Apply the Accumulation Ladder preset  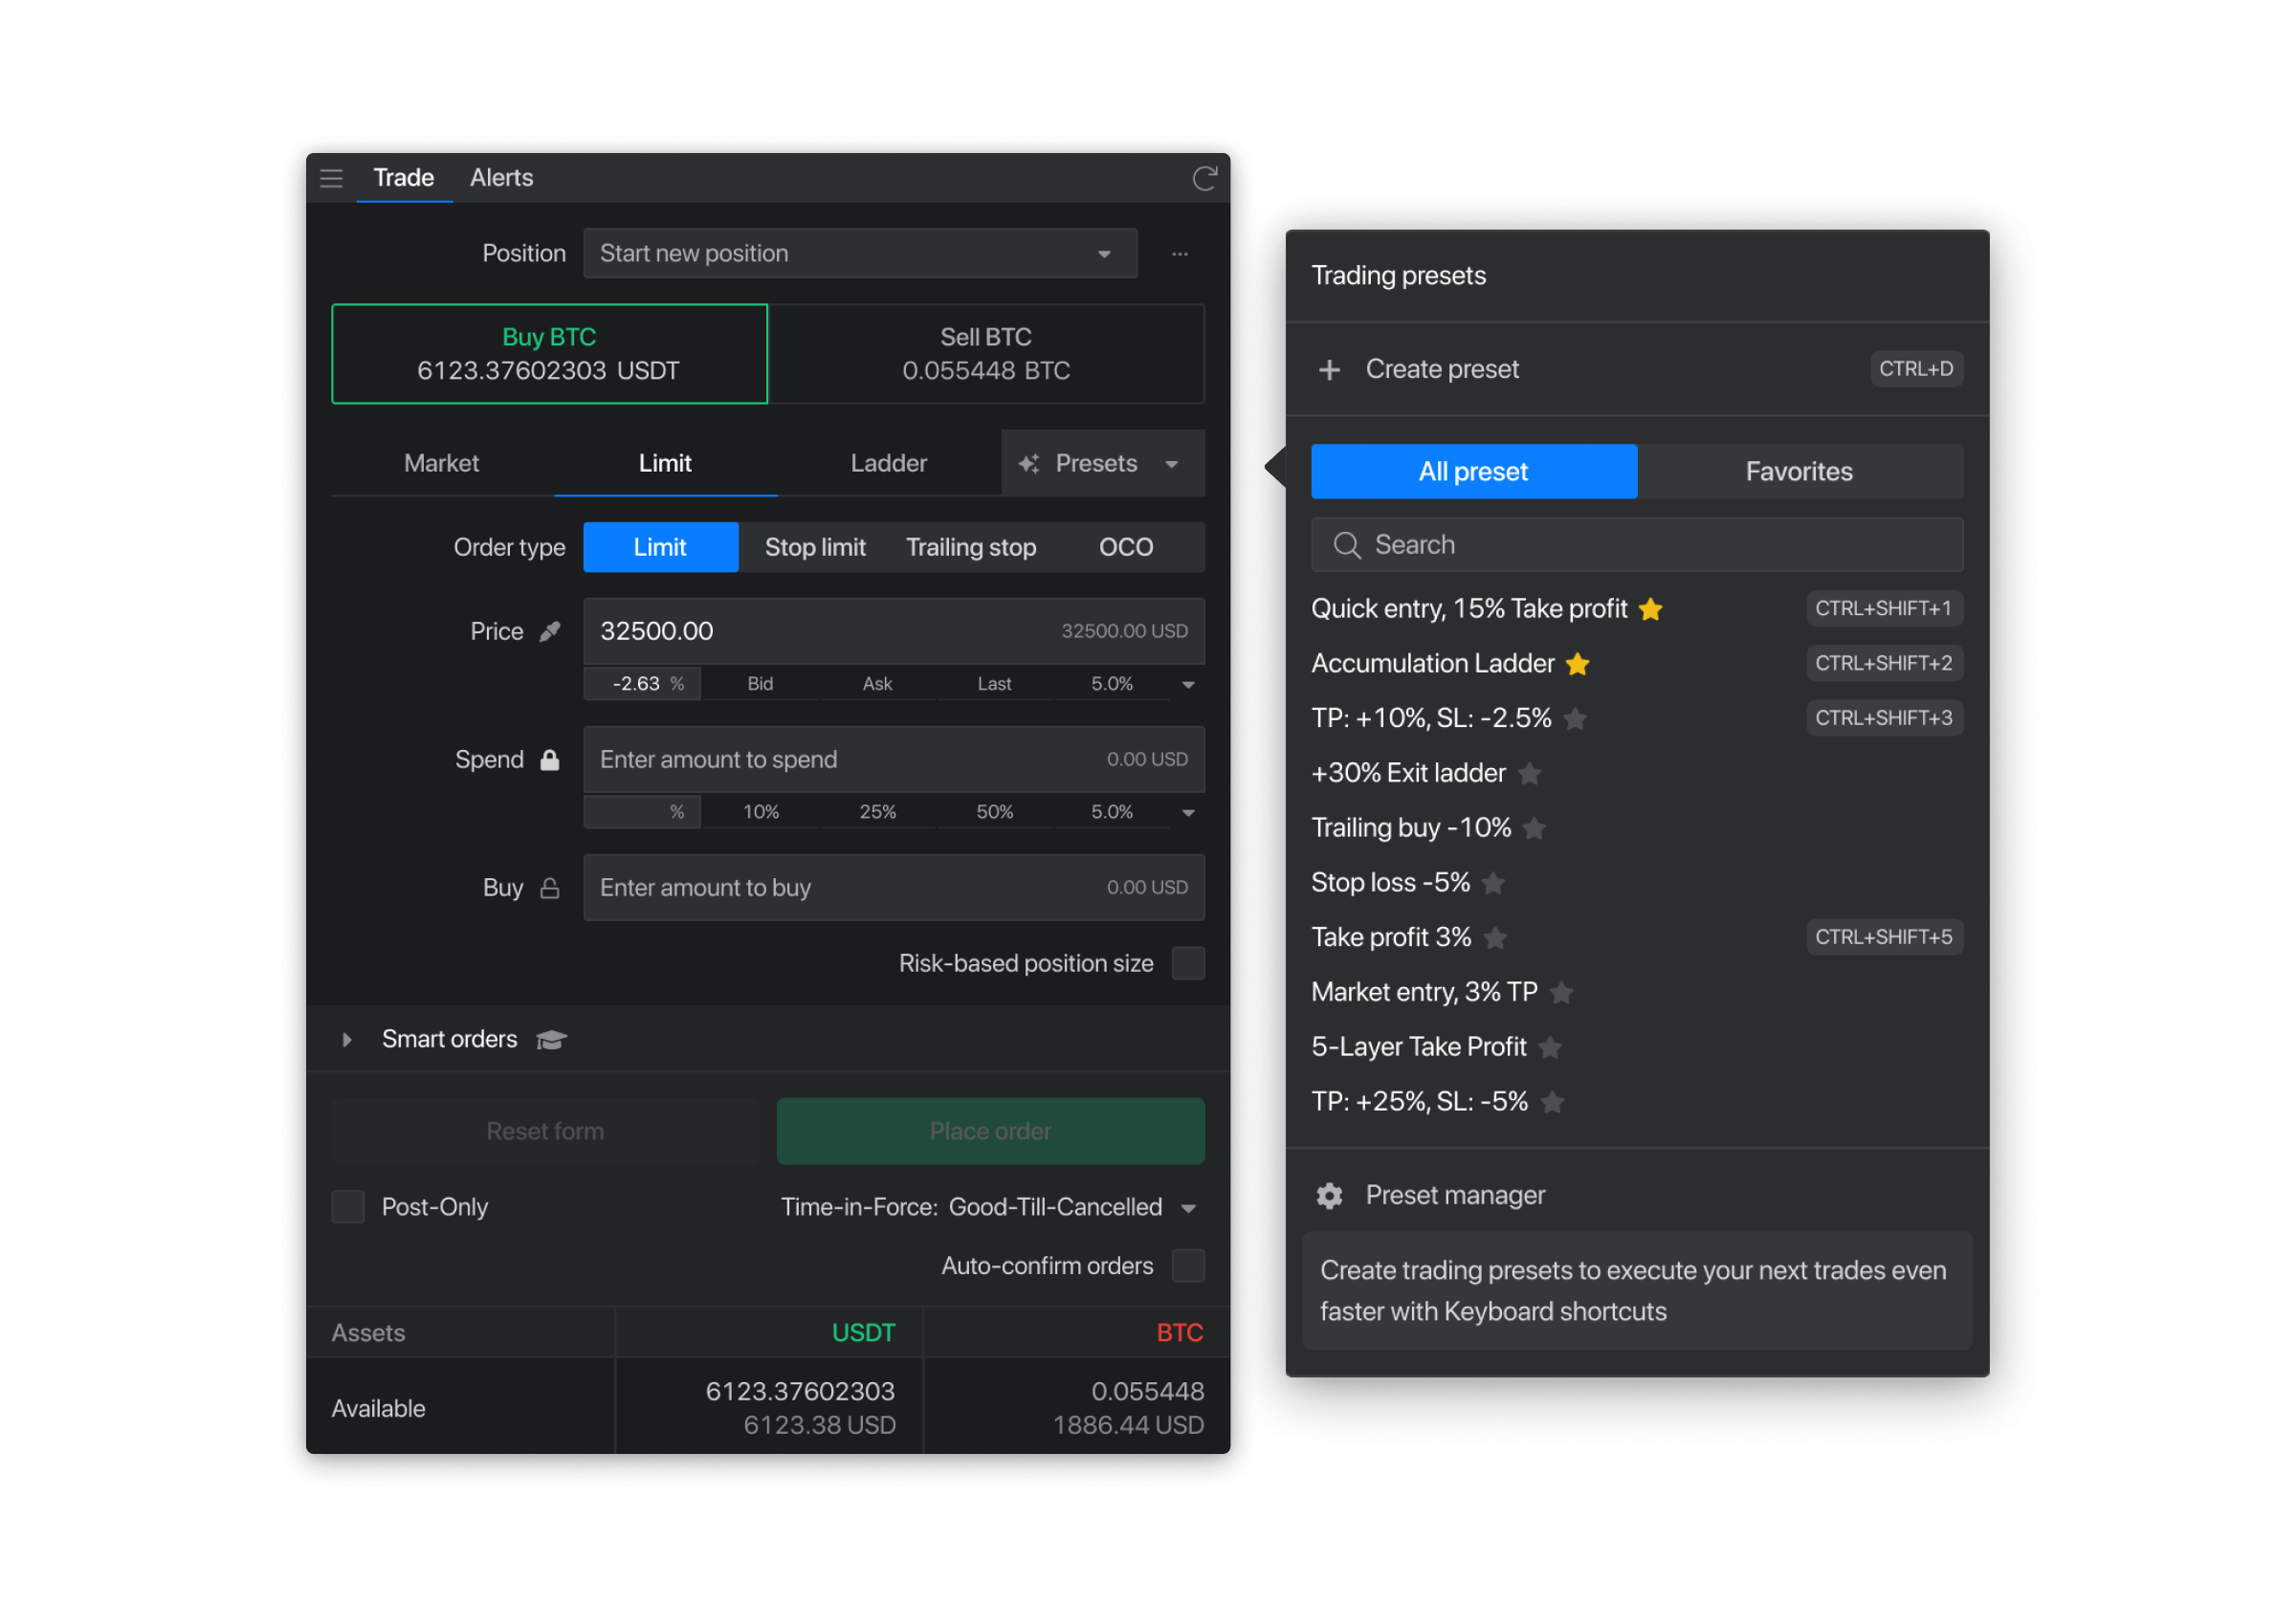click(x=1433, y=664)
